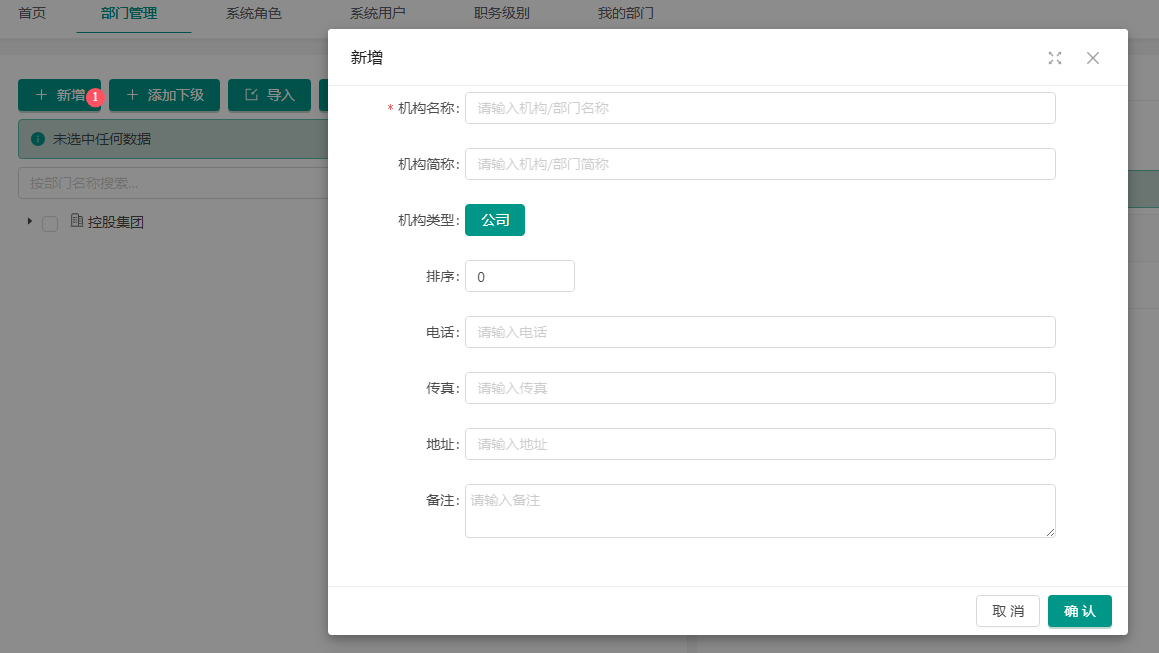Click the fullscreen expand icon in dialog header
This screenshot has height=653, width=1159.
click(1054, 58)
